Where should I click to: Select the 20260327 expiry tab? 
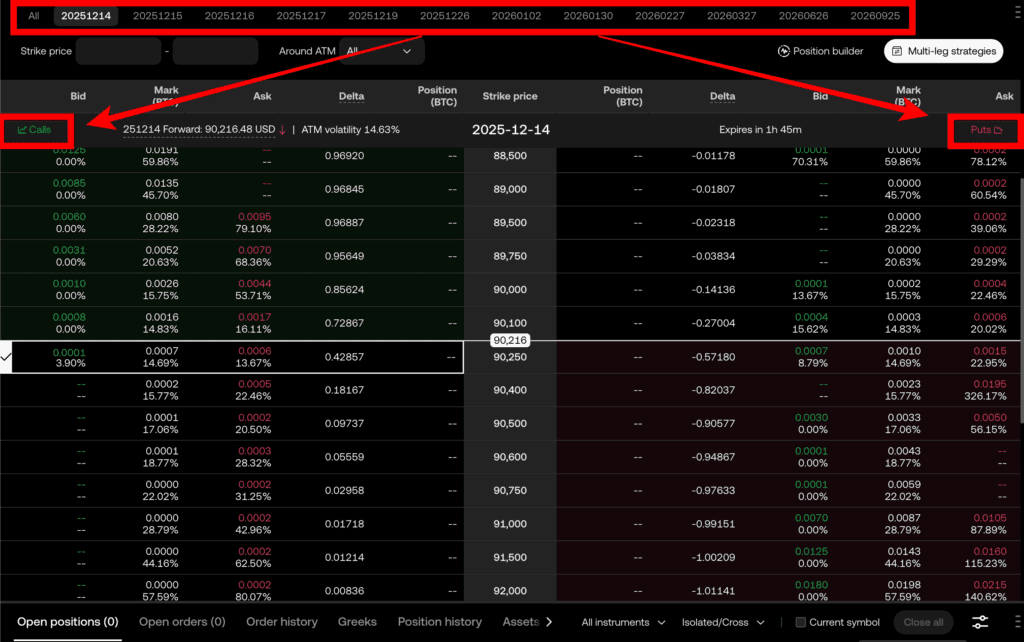(732, 16)
